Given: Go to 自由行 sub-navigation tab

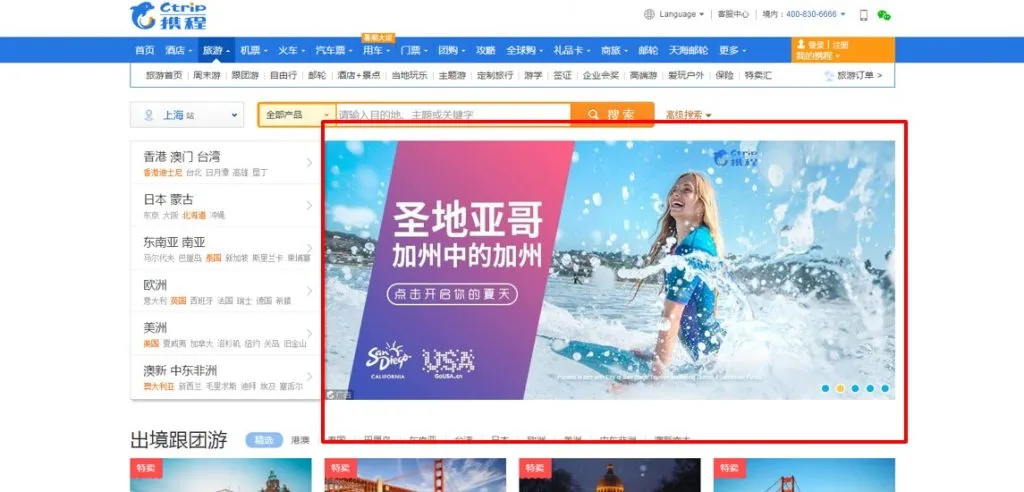Looking at the screenshot, I should 283,76.
